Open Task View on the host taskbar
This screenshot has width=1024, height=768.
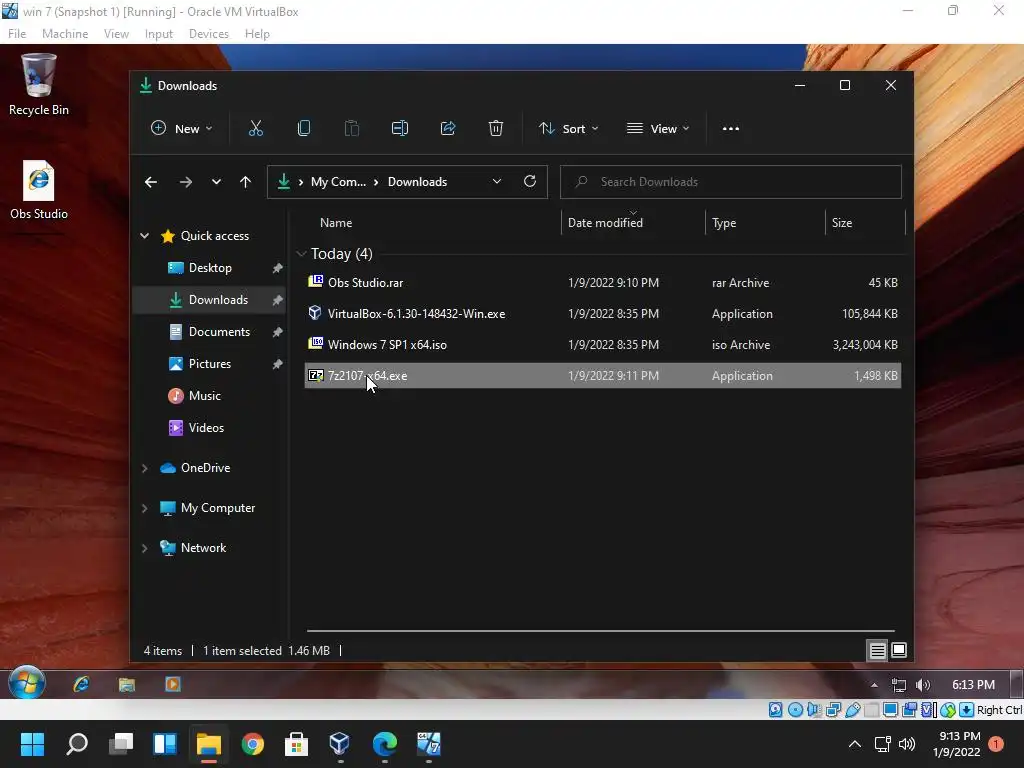pyautogui.click(x=121, y=744)
